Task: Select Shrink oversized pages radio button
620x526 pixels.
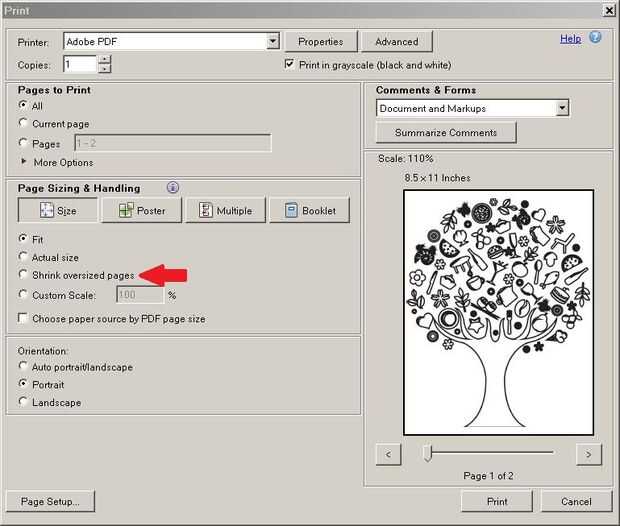Action: point(23,274)
